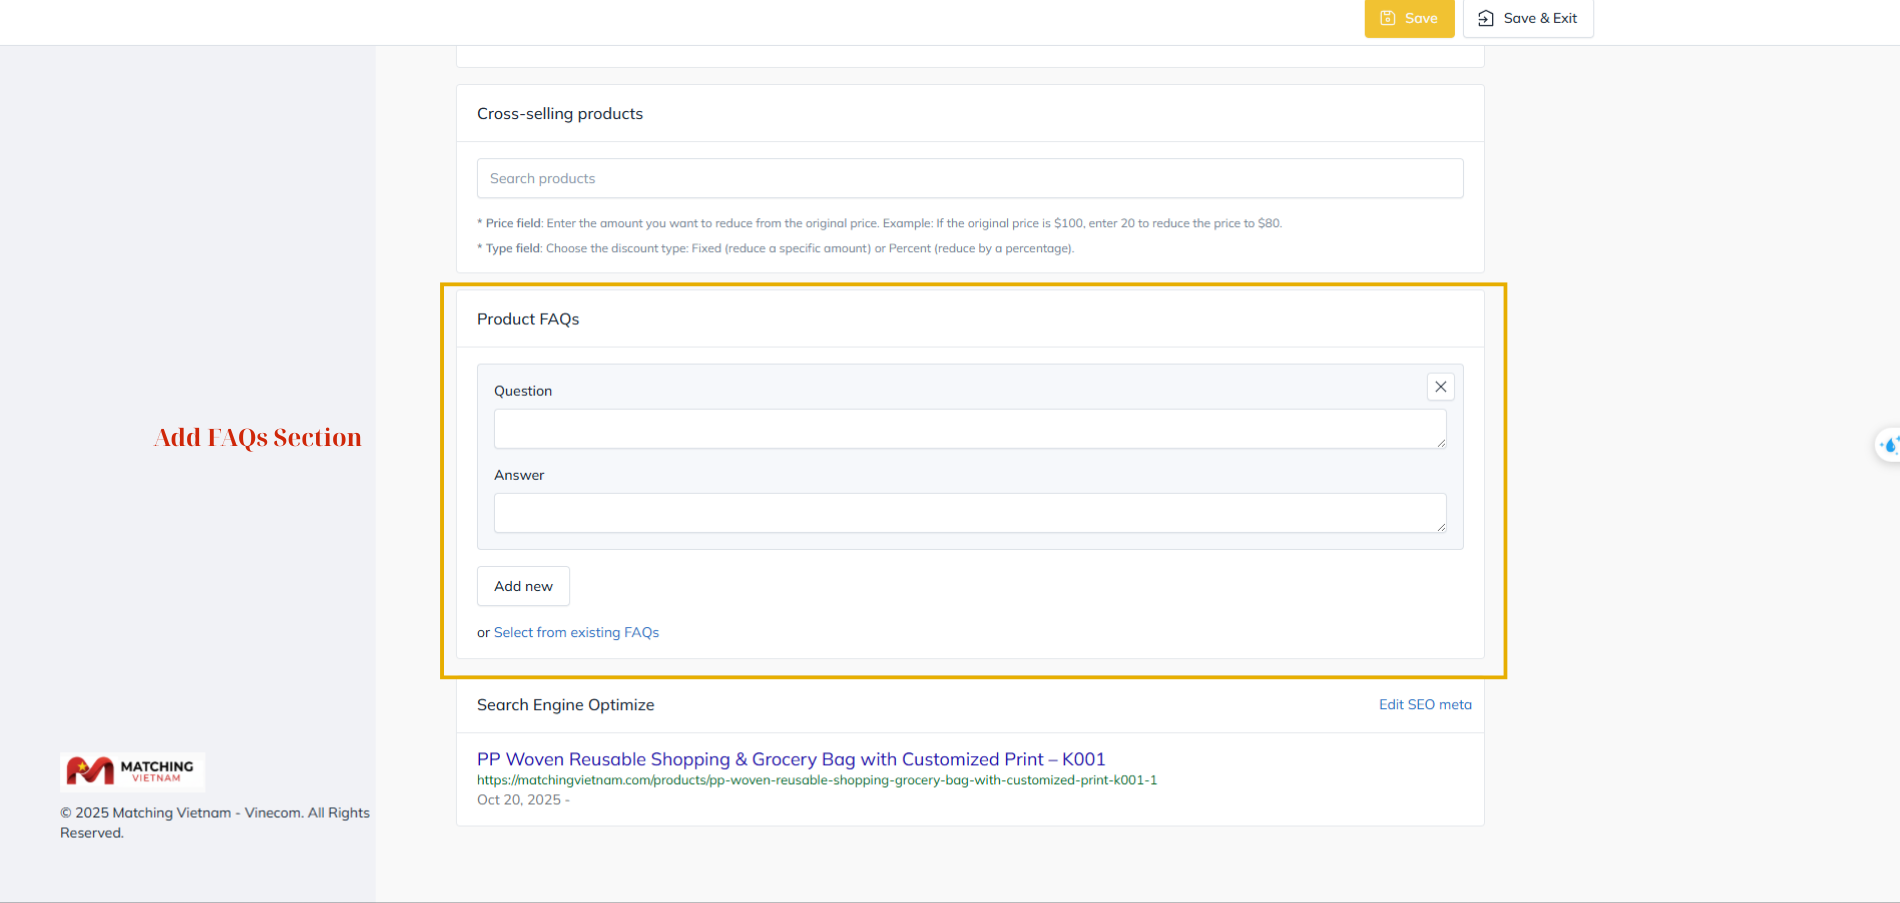Click the Matching Vietnam logo
Screen dimensions: 1900x903
pyautogui.click(x=132, y=771)
